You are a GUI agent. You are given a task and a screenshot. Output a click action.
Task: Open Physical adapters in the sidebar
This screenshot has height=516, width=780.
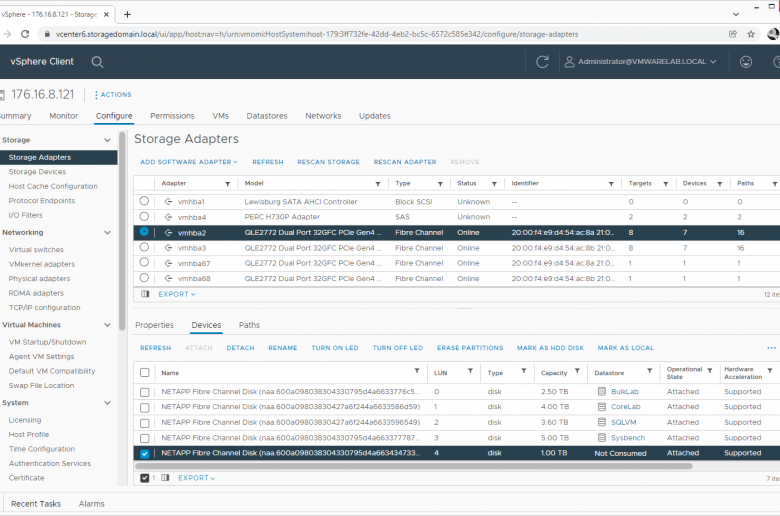39,279
